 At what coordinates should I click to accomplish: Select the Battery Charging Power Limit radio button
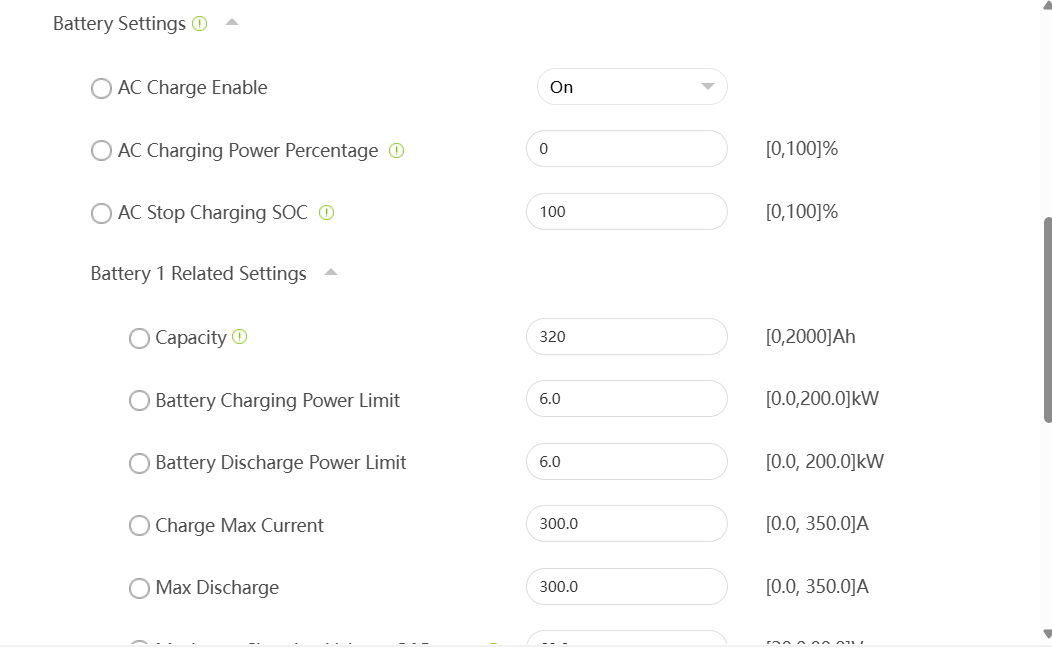(x=139, y=401)
